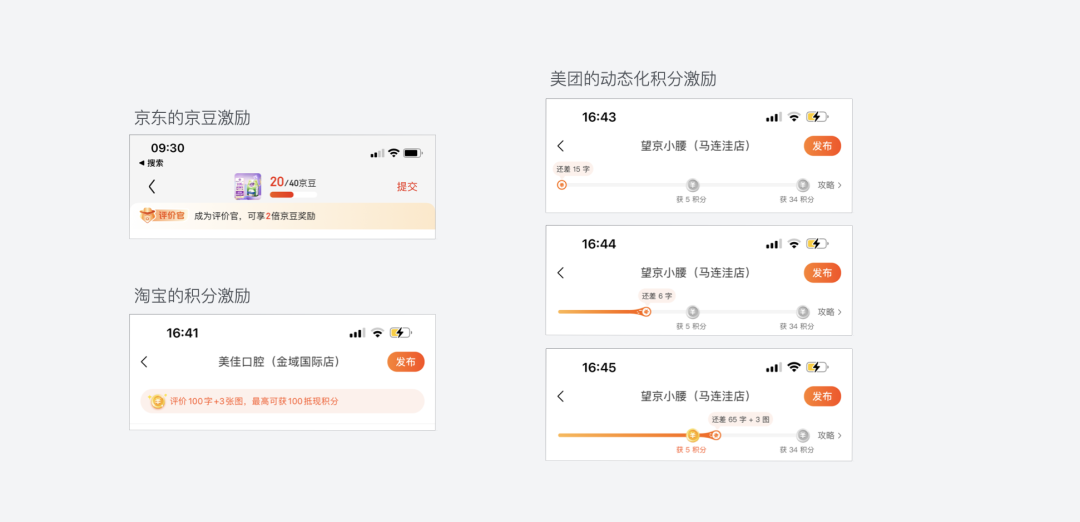Tap the back arrow in the 16:43 screen
Viewport: 1080px width, 522px height.
pos(561,146)
